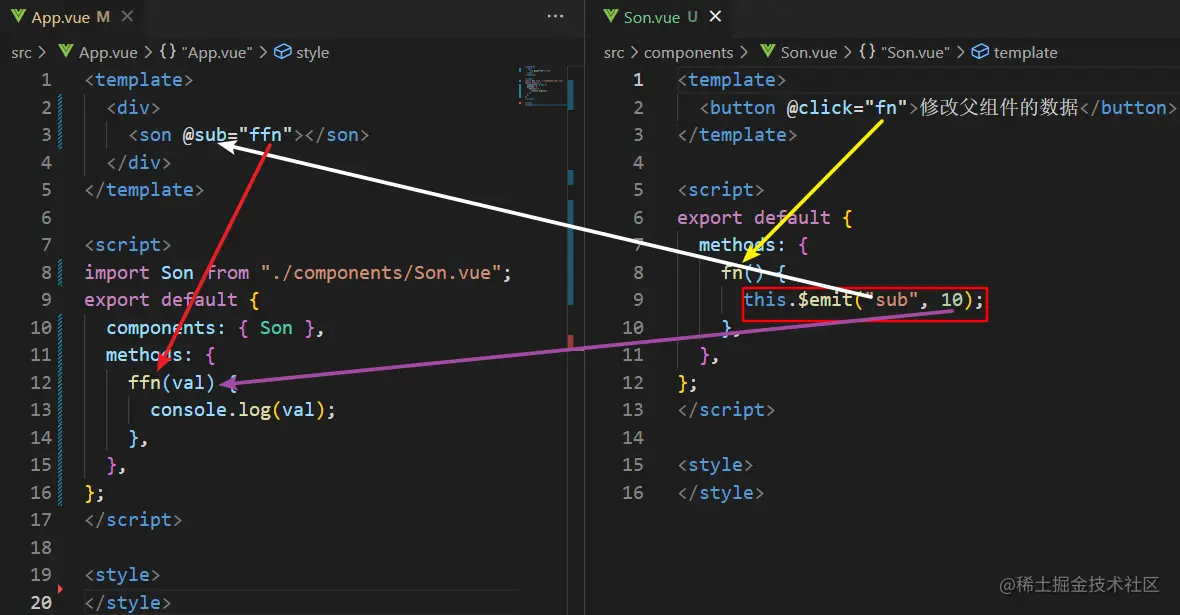Image resolution: width=1180 pixels, height=615 pixels.
Task: Click the <script> tag in Son.vue
Action: click(x=720, y=190)
